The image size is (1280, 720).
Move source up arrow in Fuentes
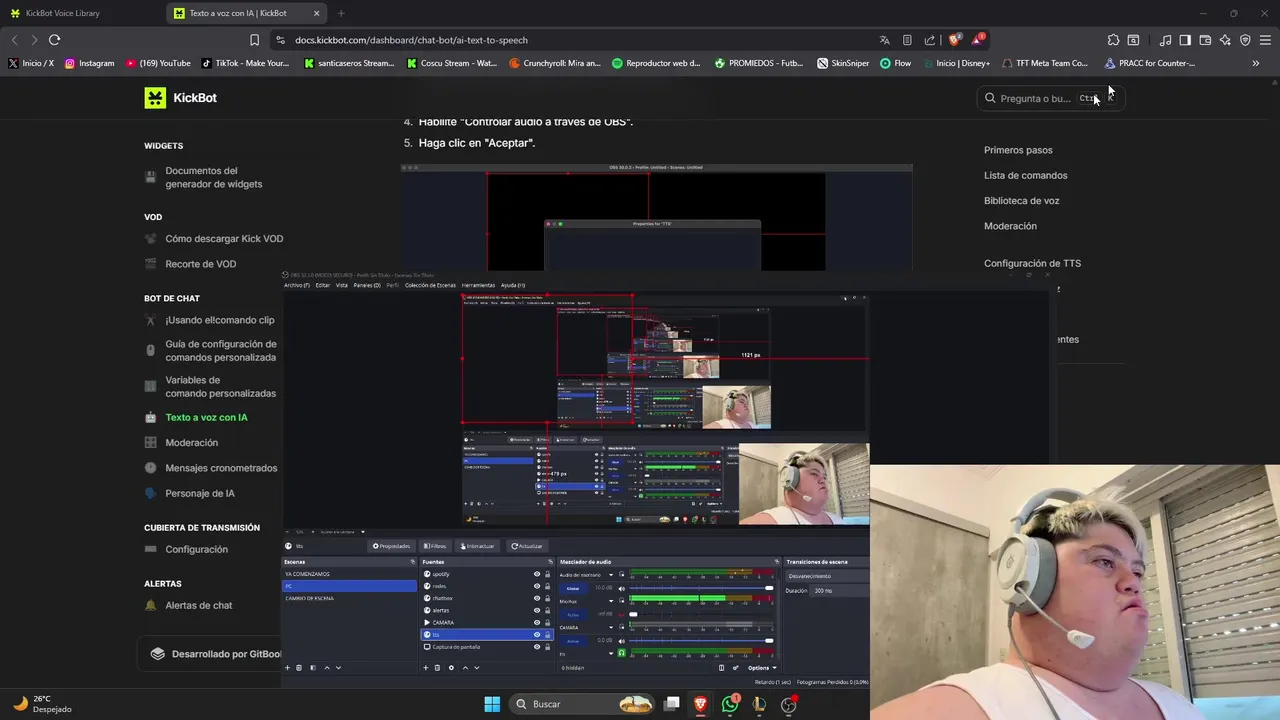point(465,667)
